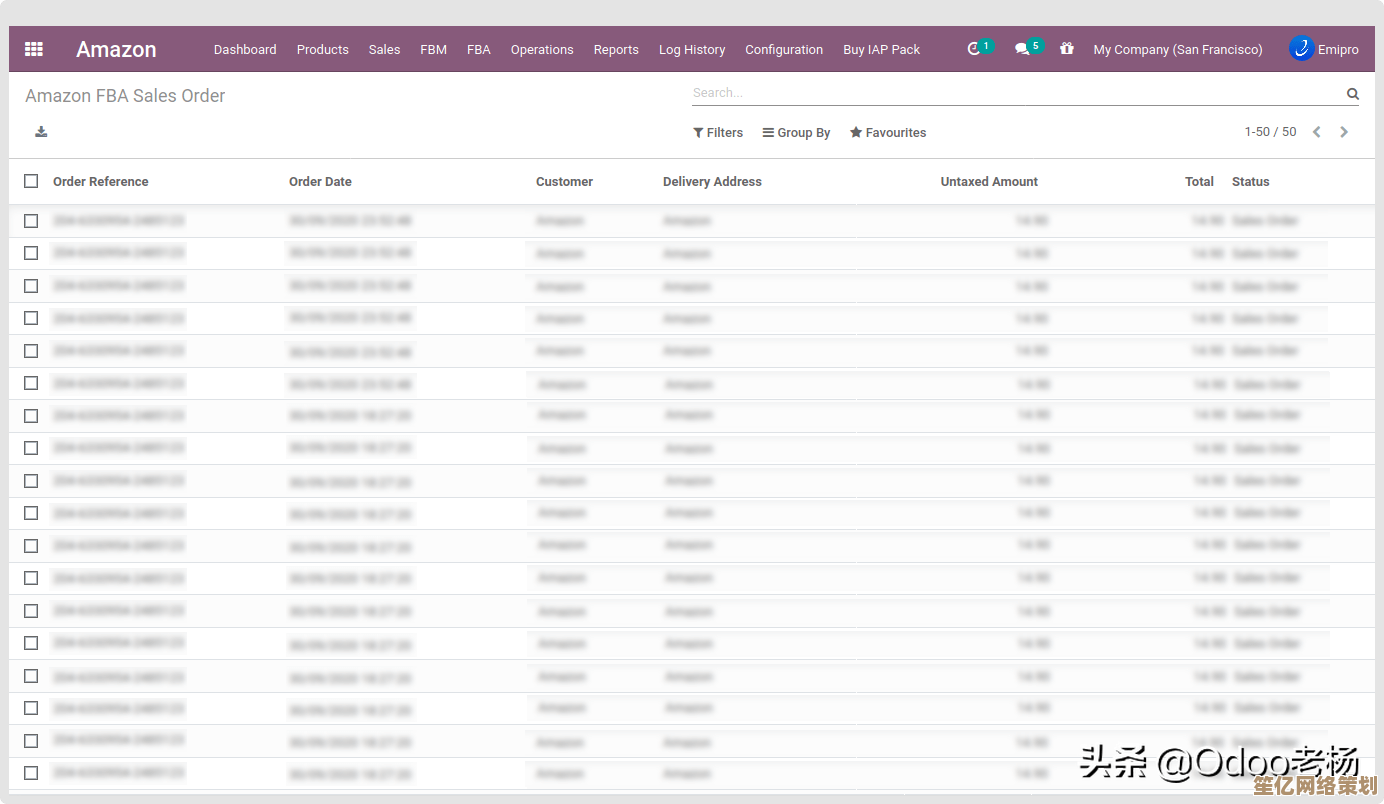Click the Amazon app title

pos(116,49)
